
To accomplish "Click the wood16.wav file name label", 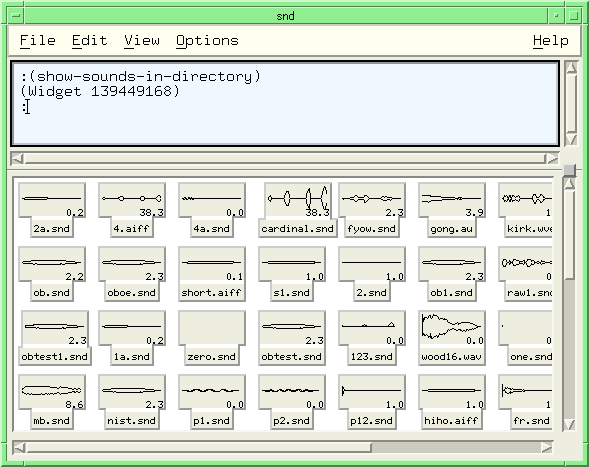I will (452, 357).
